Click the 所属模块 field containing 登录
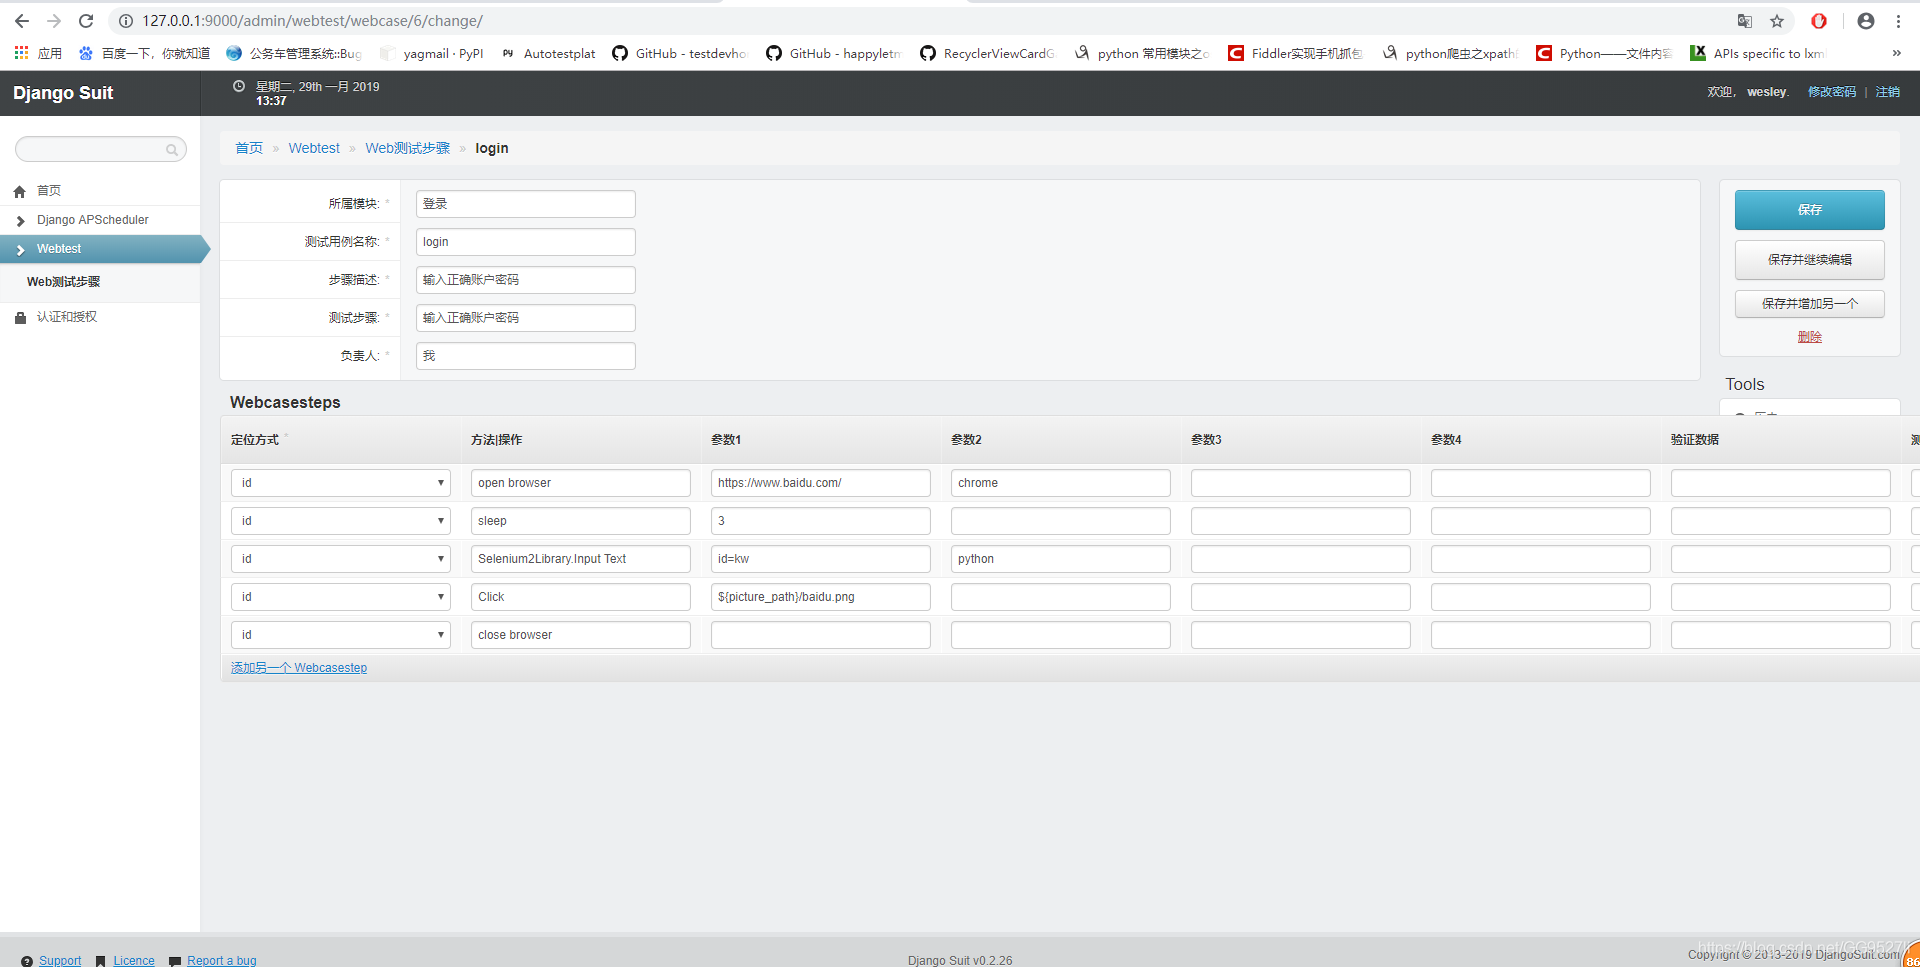Image resolution: width=1920 pixels, height=967 pixels. pos(526,204)
